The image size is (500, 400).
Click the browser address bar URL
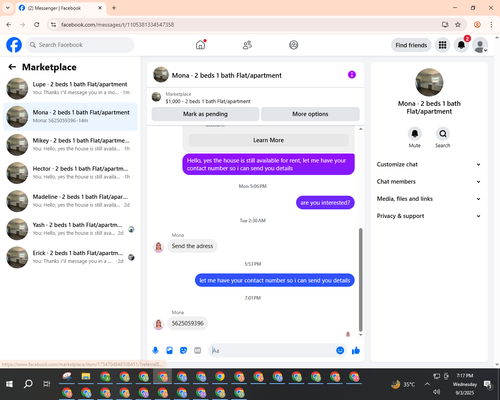tap(117, 25)
